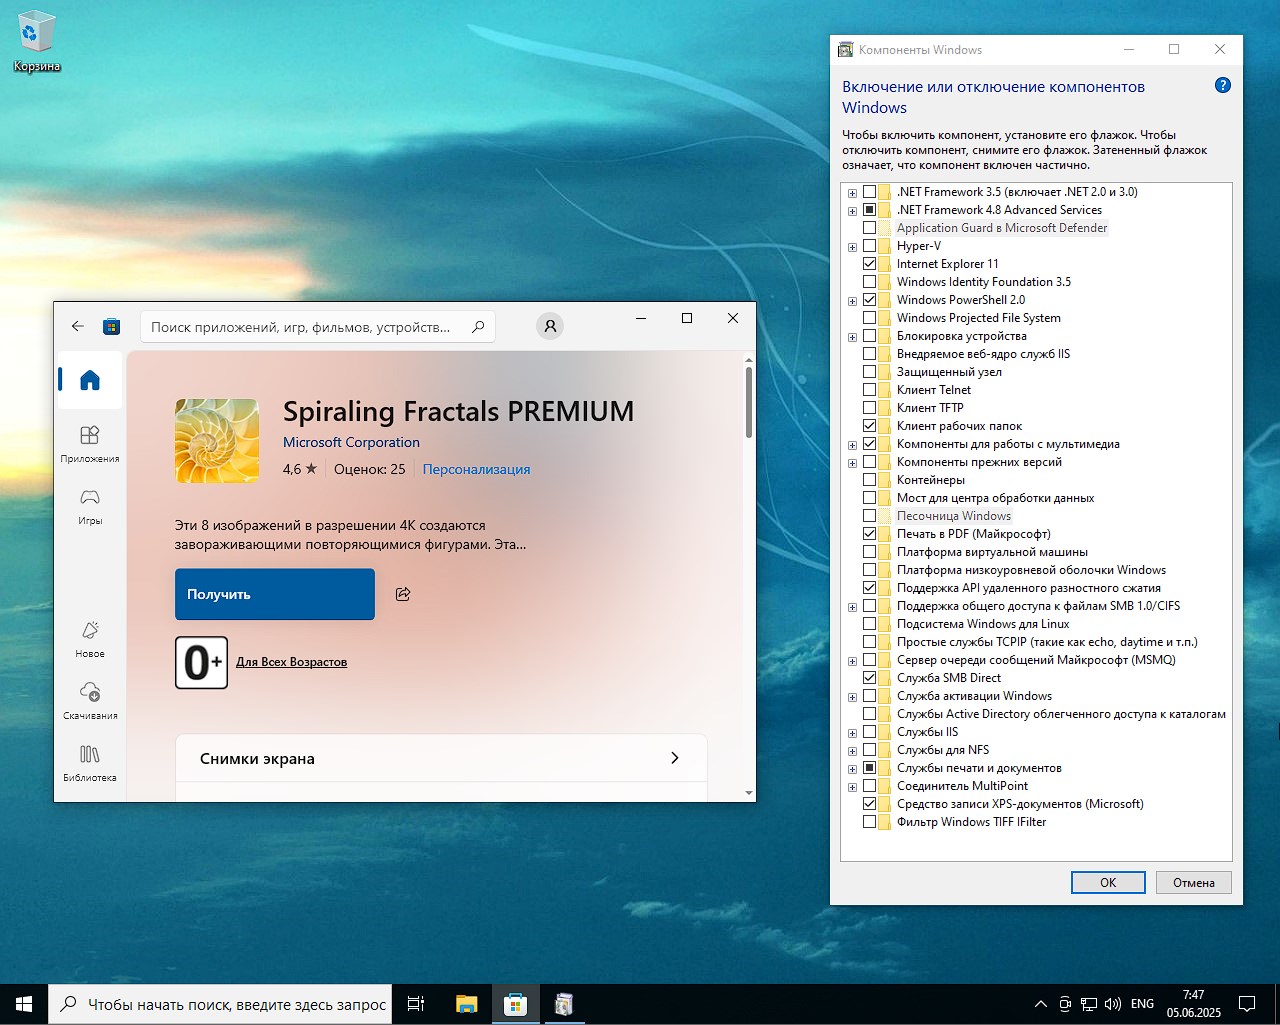
Task: Open network status tray icon
Action: point(1089,1004)
